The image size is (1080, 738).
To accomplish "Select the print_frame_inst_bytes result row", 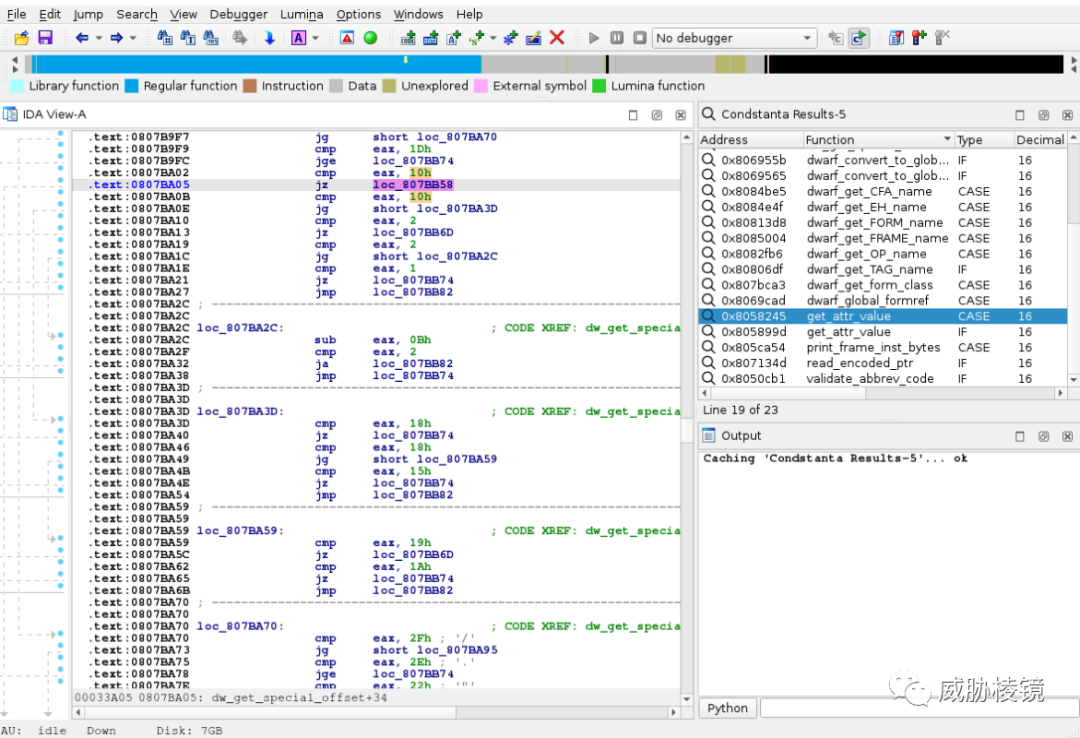I will pyautogui.click(x=882, y=347).
